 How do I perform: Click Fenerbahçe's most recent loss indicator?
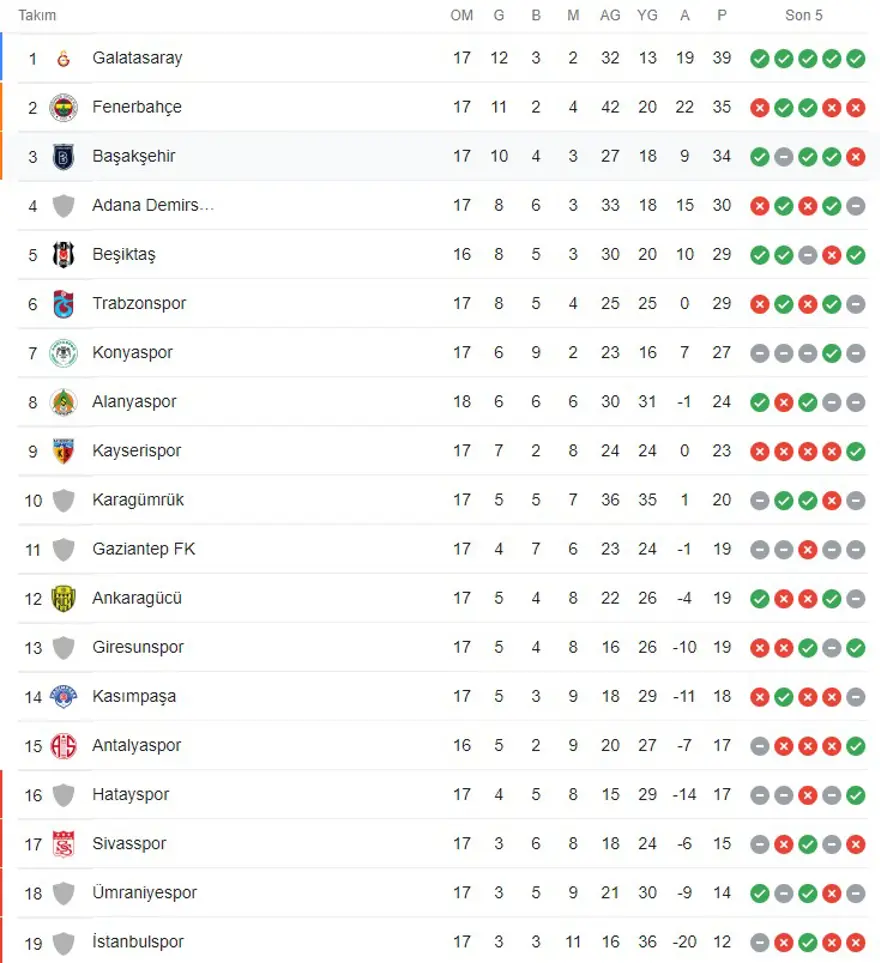[x=855, y=107]
